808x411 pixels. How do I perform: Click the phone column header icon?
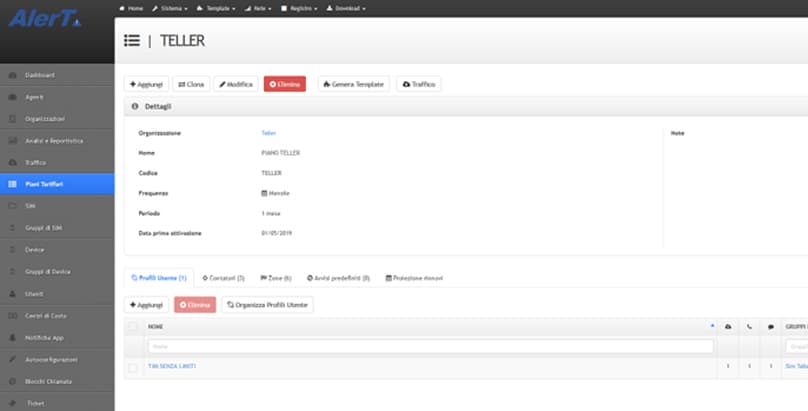click(749, 327)
